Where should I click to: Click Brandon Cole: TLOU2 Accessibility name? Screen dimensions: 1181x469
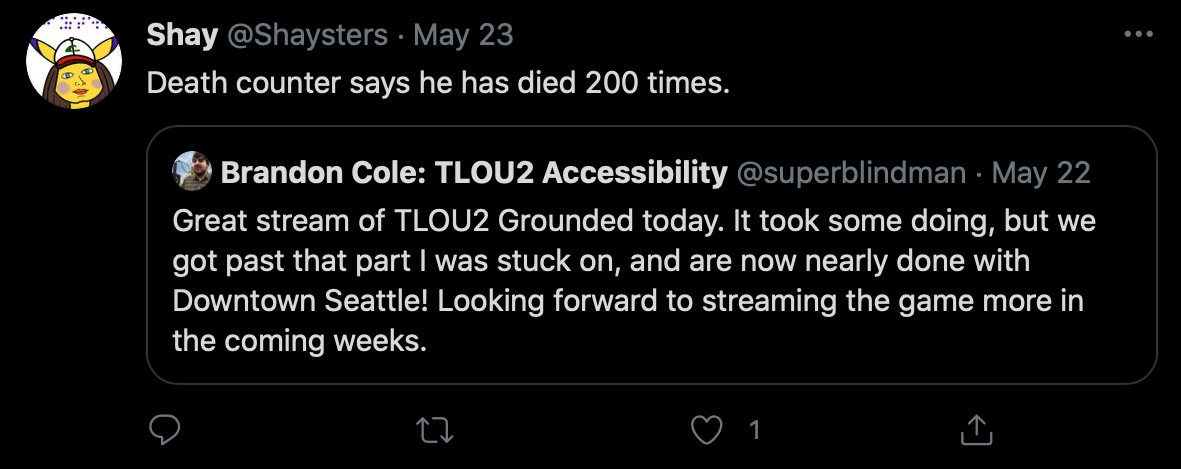tap(474, 173)
